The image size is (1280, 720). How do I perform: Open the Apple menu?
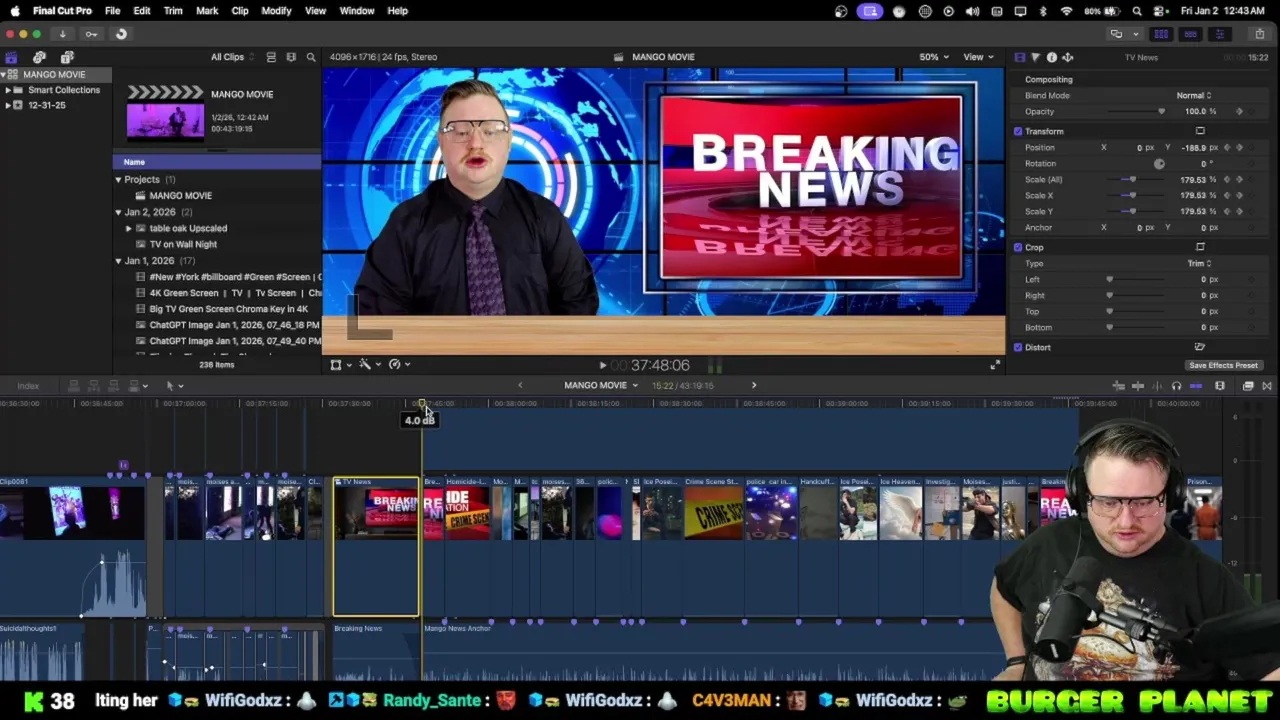click(x=15, y=11)
